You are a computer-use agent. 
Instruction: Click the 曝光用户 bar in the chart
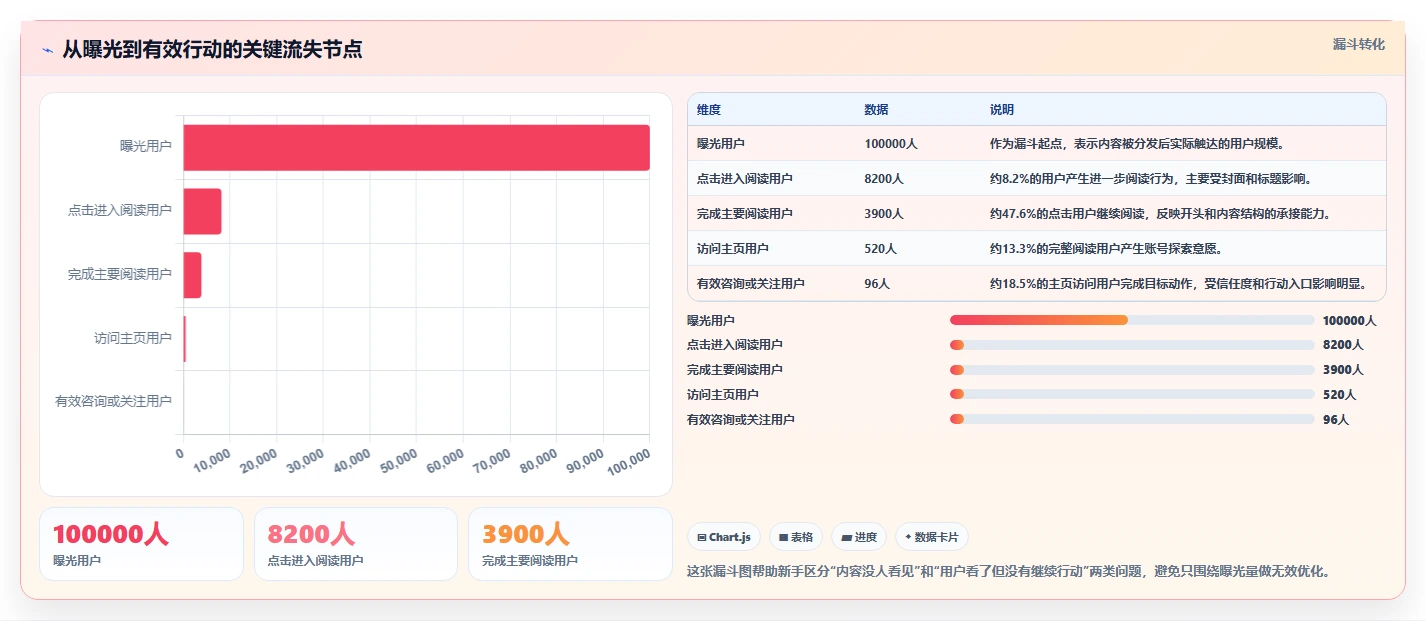click(x=416, y=147)
